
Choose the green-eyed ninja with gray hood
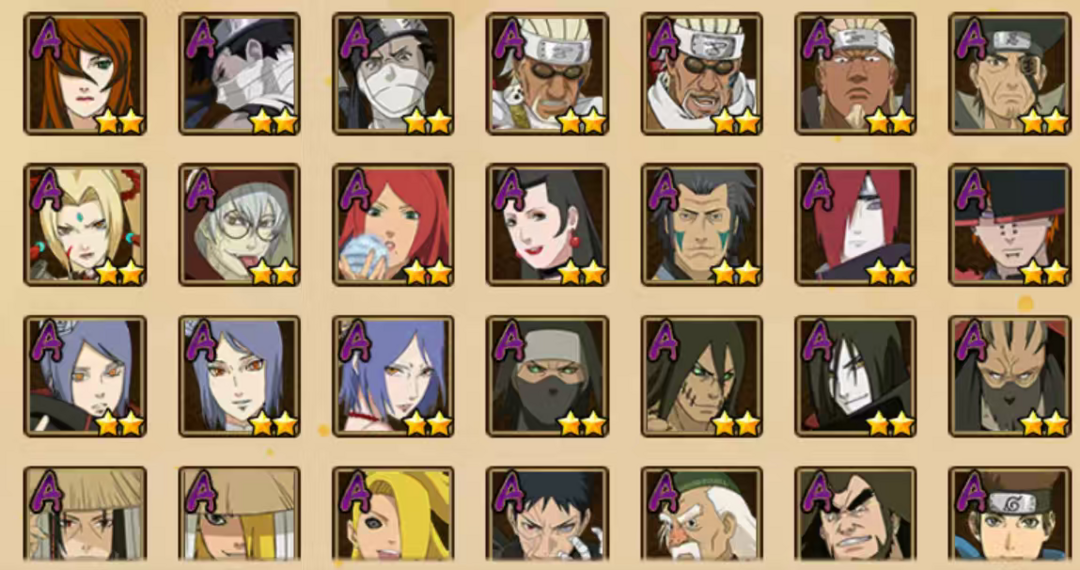[x=548, y=377]
